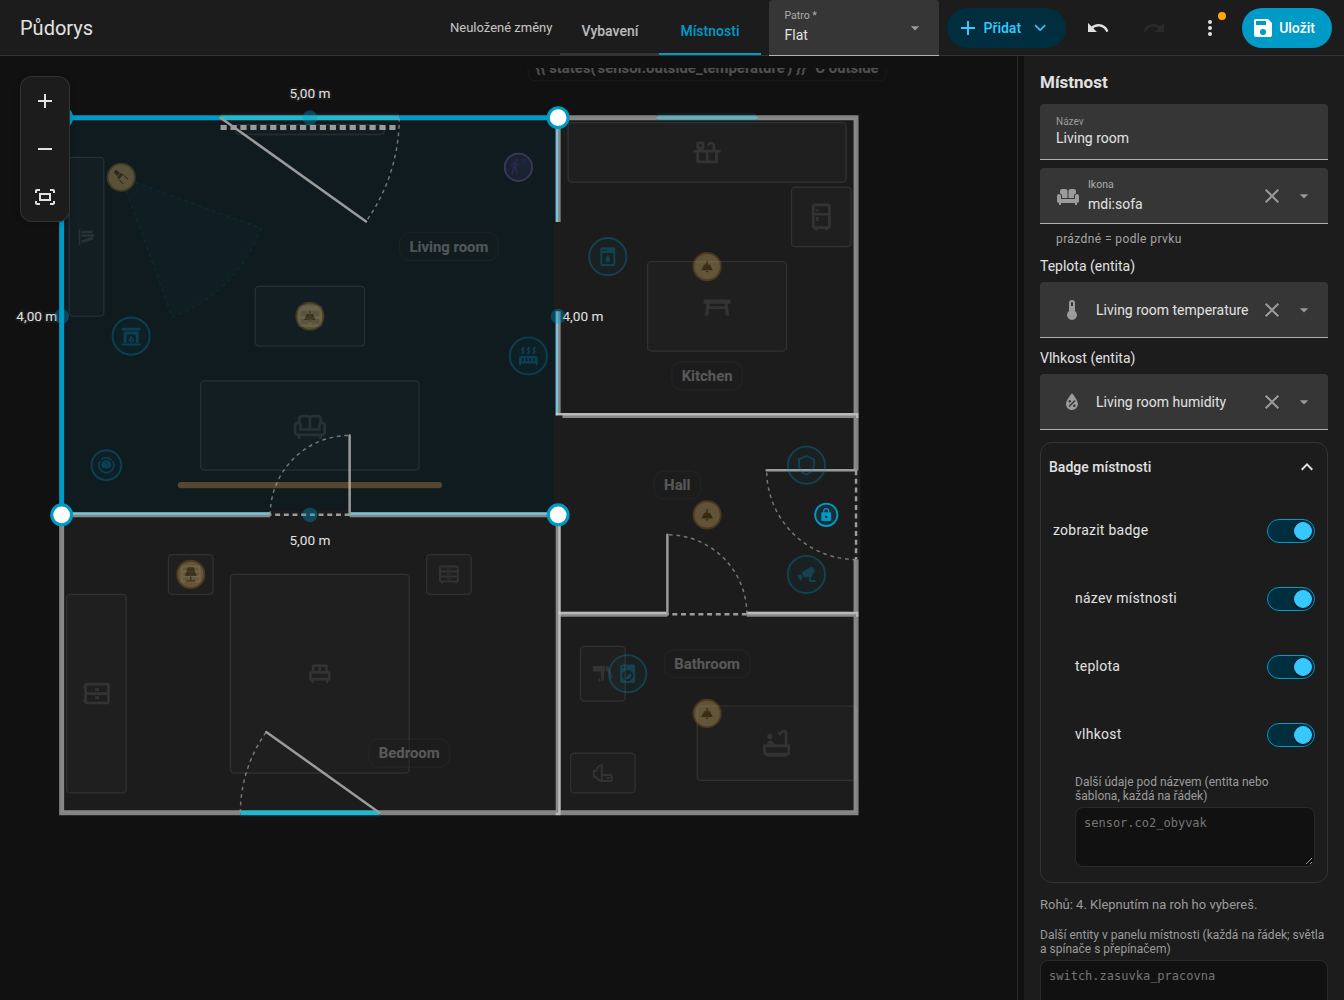Undo the last change
1344x1000 pixels.
[x=1098, y=28]
